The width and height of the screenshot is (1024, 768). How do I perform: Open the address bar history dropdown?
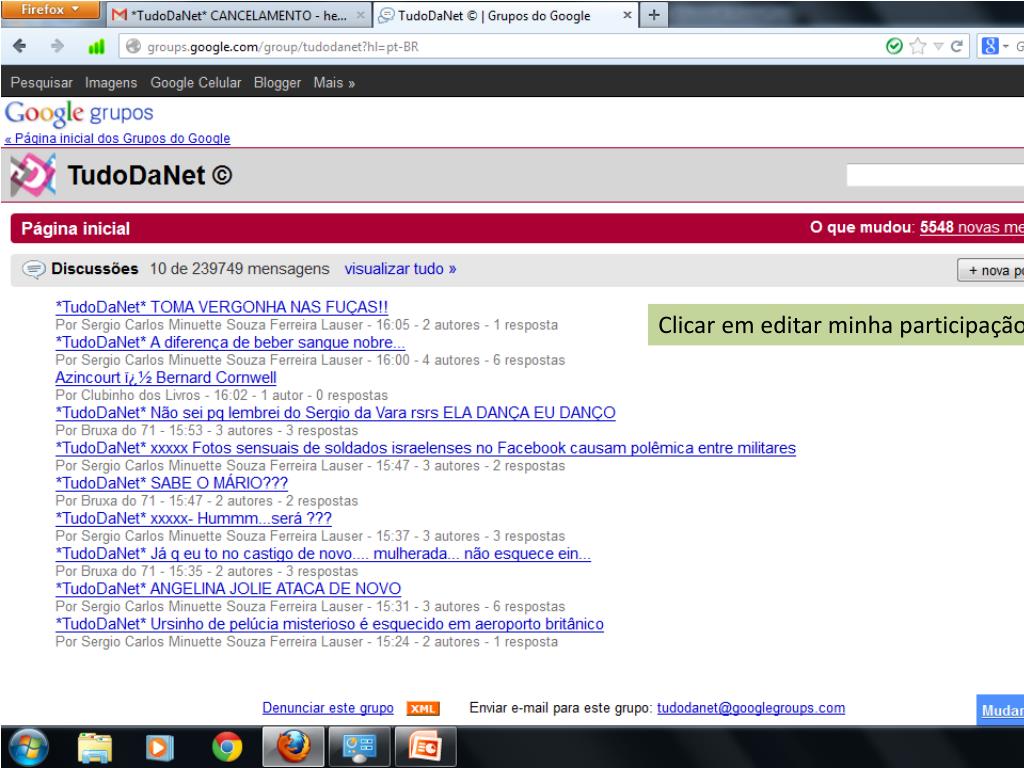point(938,46)
